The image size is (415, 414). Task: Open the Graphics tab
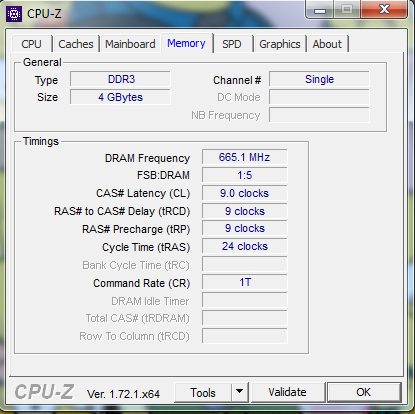(x=280, y=44)
